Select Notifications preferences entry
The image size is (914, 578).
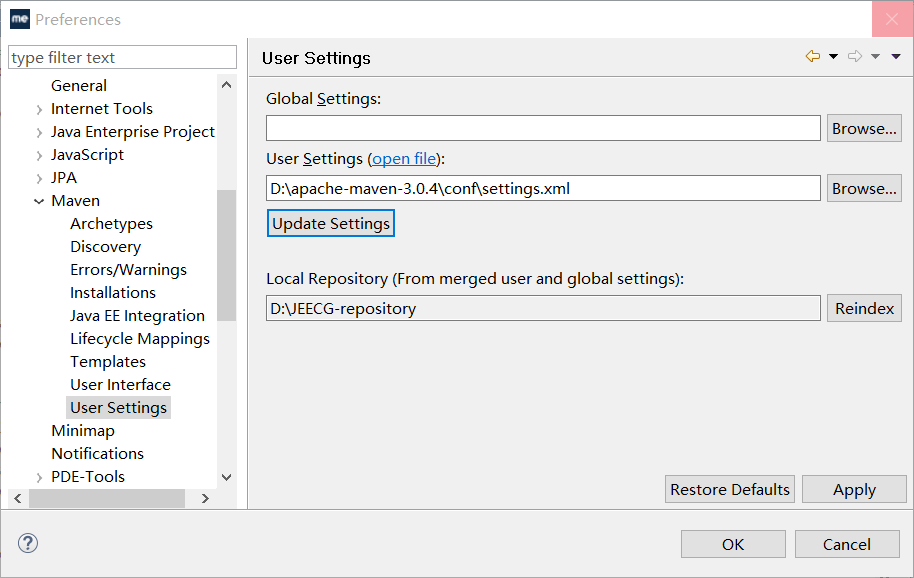click(97, 453)
